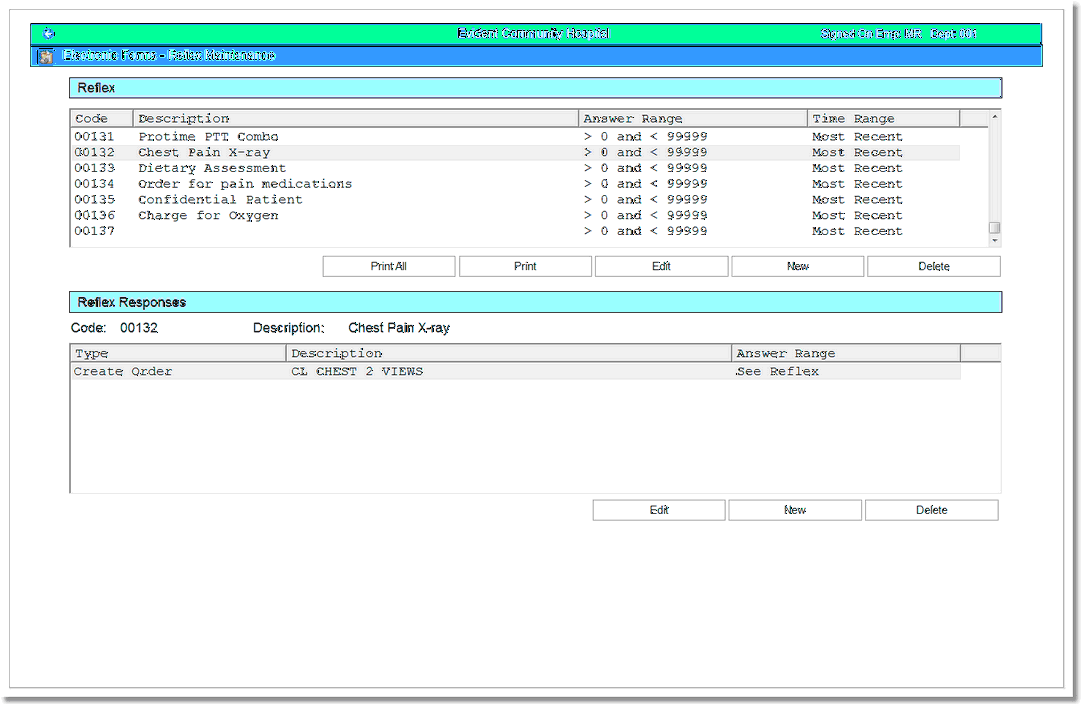The height and width of the screenshot is (706, 1082).
Task: Click the answer range in the Charge for Oxygen row
Action: (x=645, y=215)
